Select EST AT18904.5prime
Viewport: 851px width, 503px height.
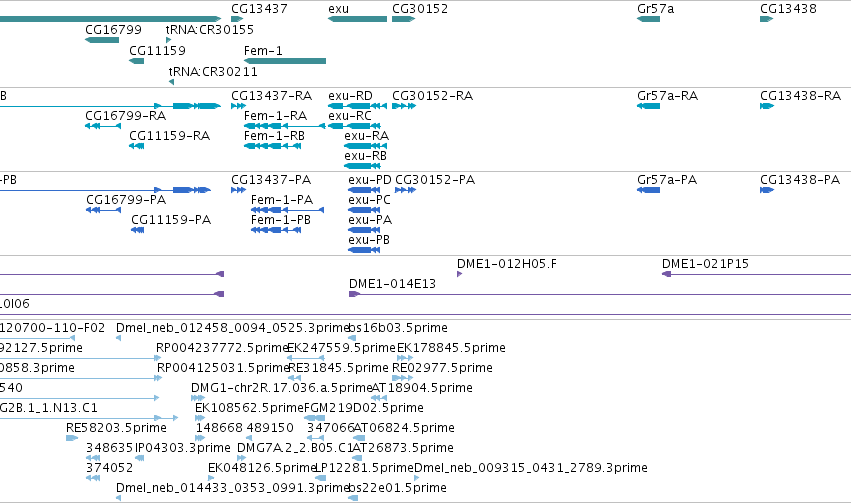pyautogui.click(x=422, y=389)
